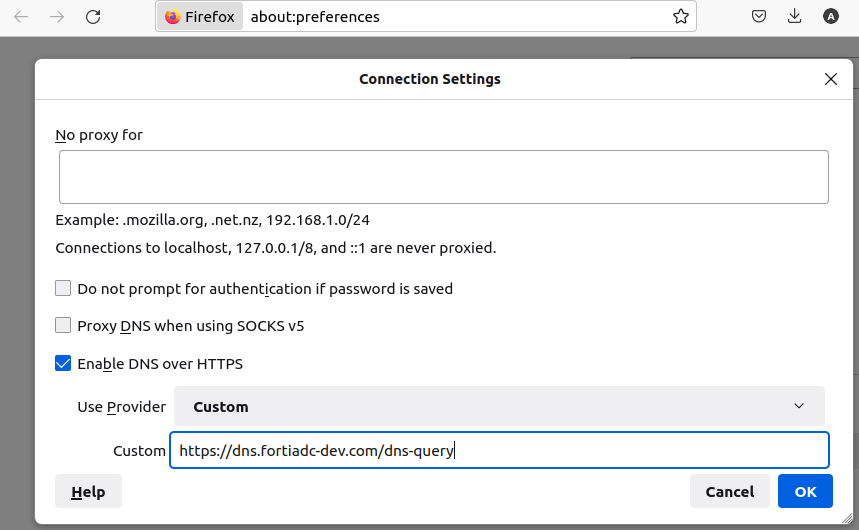Bookmark this page with the star icon
Image resolution: width=859 pixels, height=530 pixels.
(x=681, y=17)
